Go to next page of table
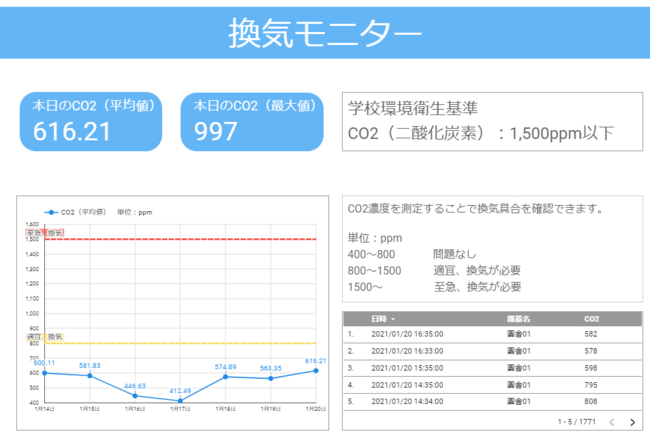 [631, 422]
